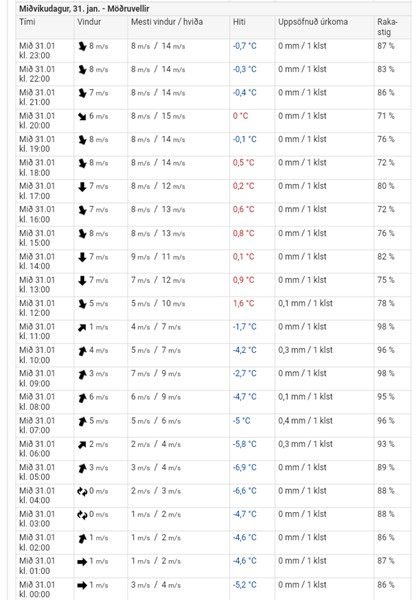The width and height of the screenshot is (416, 600).
Task: Click the wind arrow at kl. 06:00
Action: click(82, 445)
